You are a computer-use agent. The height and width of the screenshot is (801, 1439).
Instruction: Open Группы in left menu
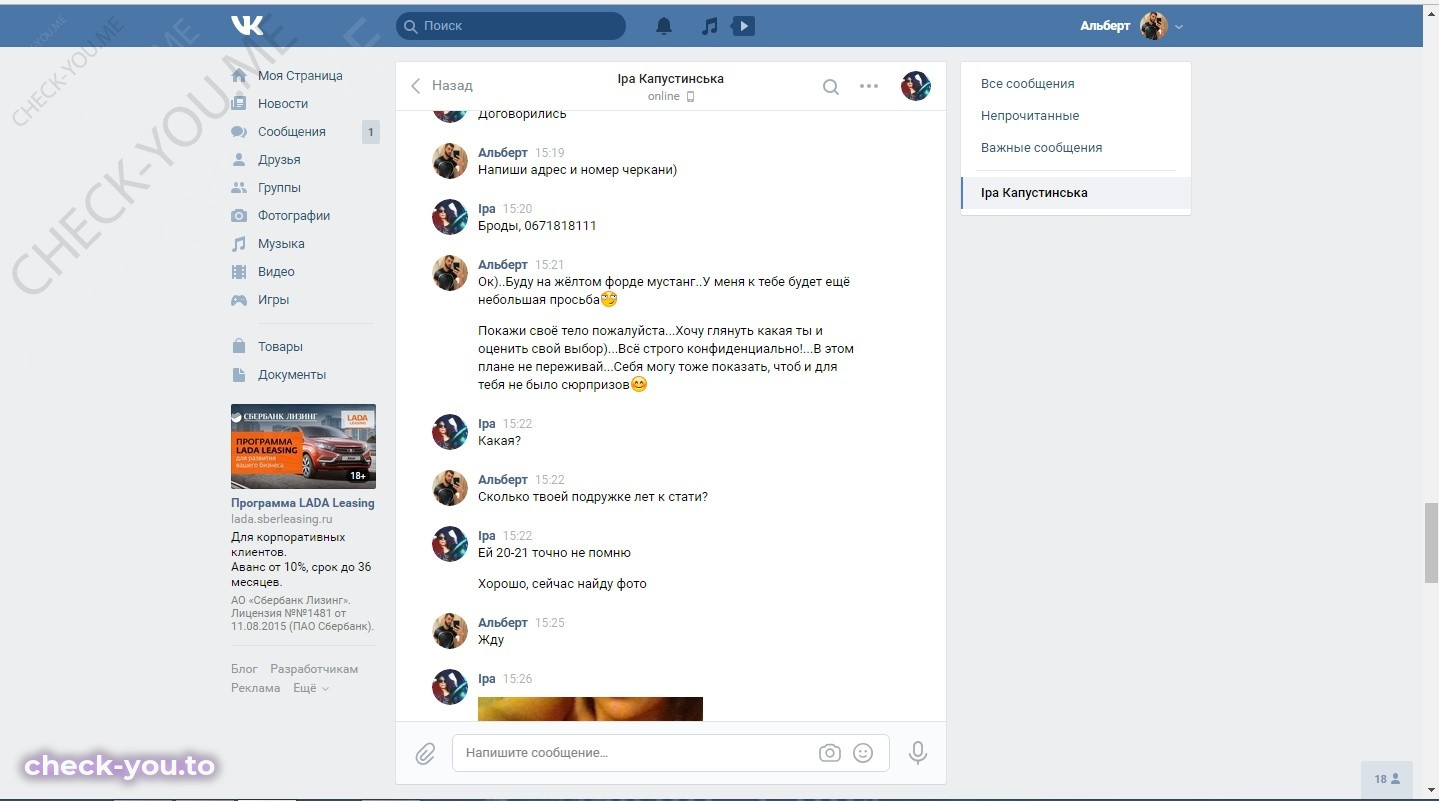point(279,188)
